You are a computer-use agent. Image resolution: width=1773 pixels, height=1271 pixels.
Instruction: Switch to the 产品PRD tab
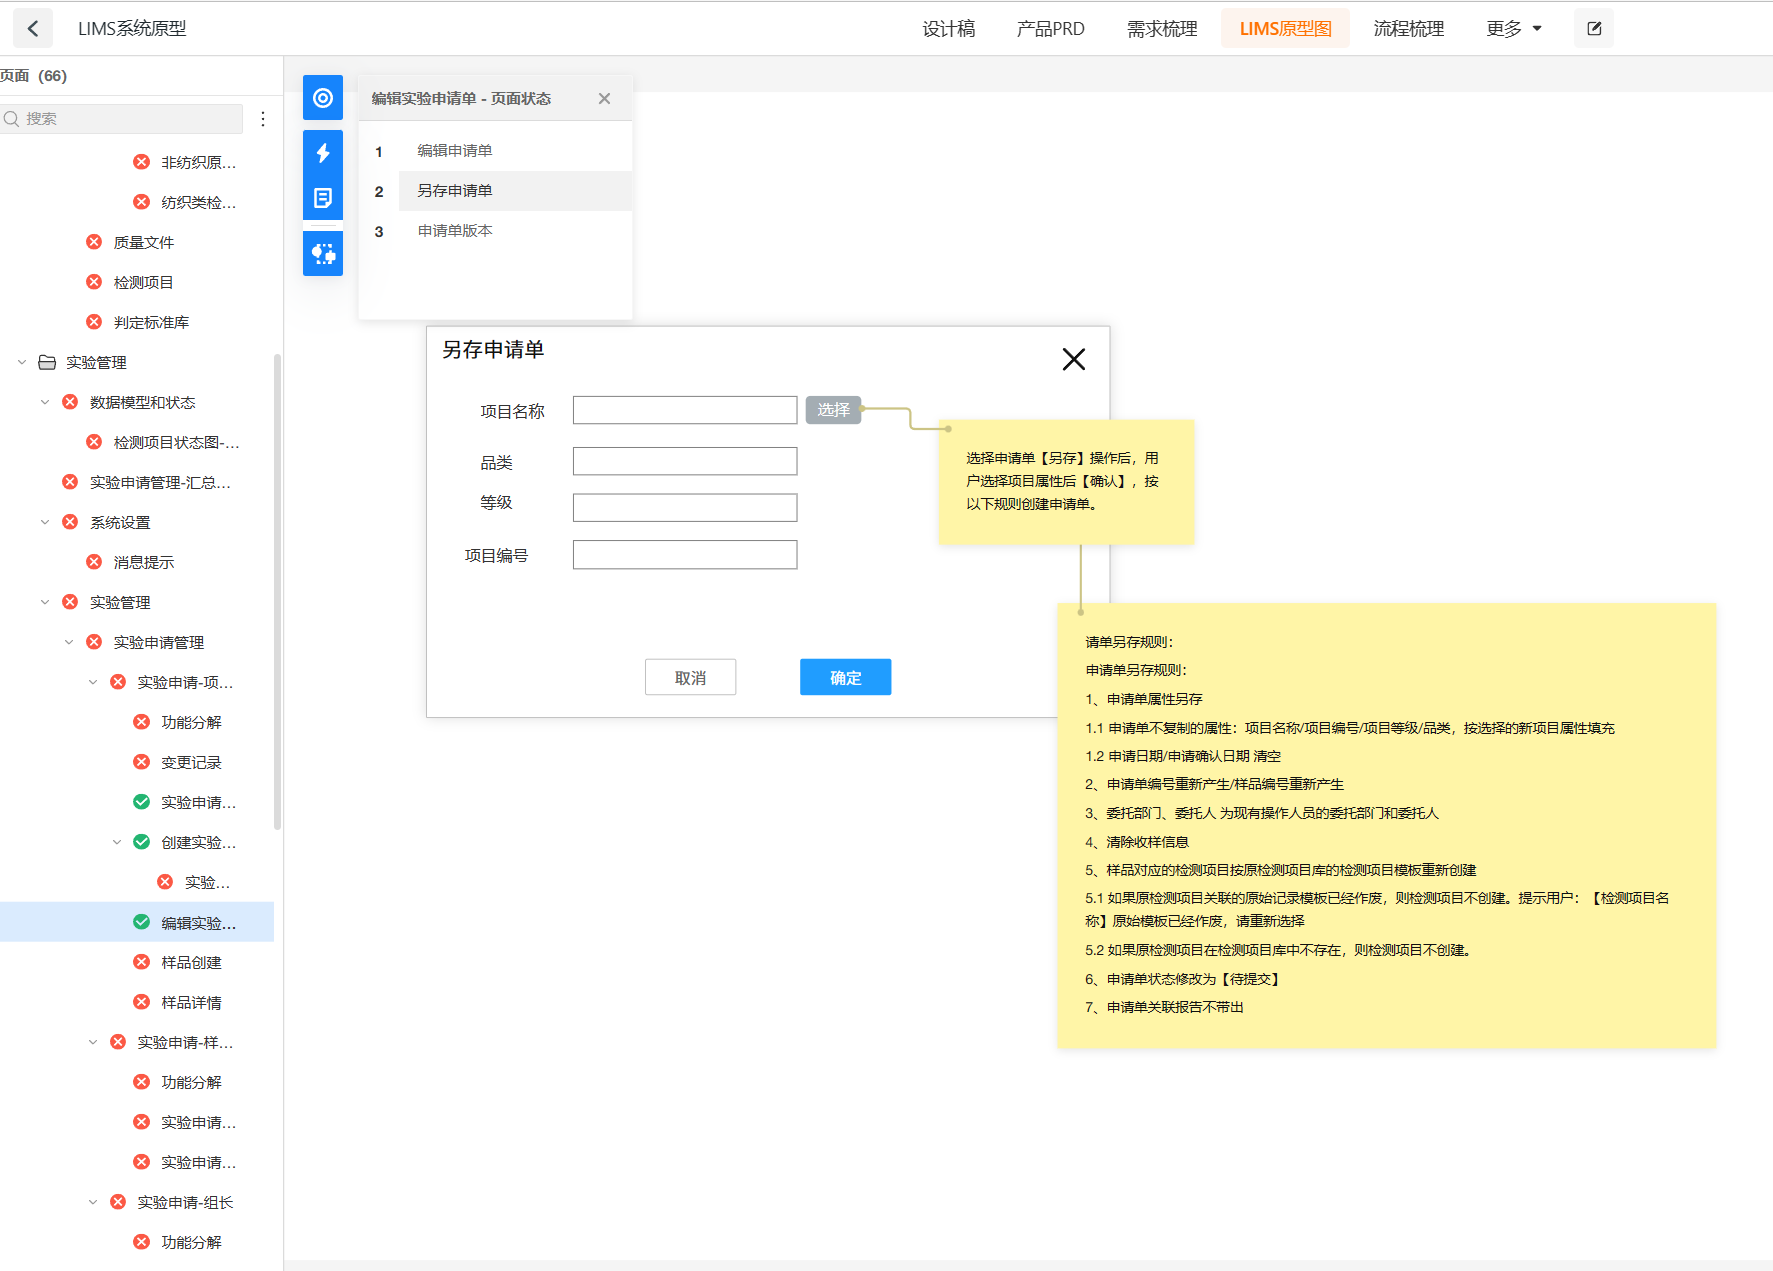(x=1050, y=29)
